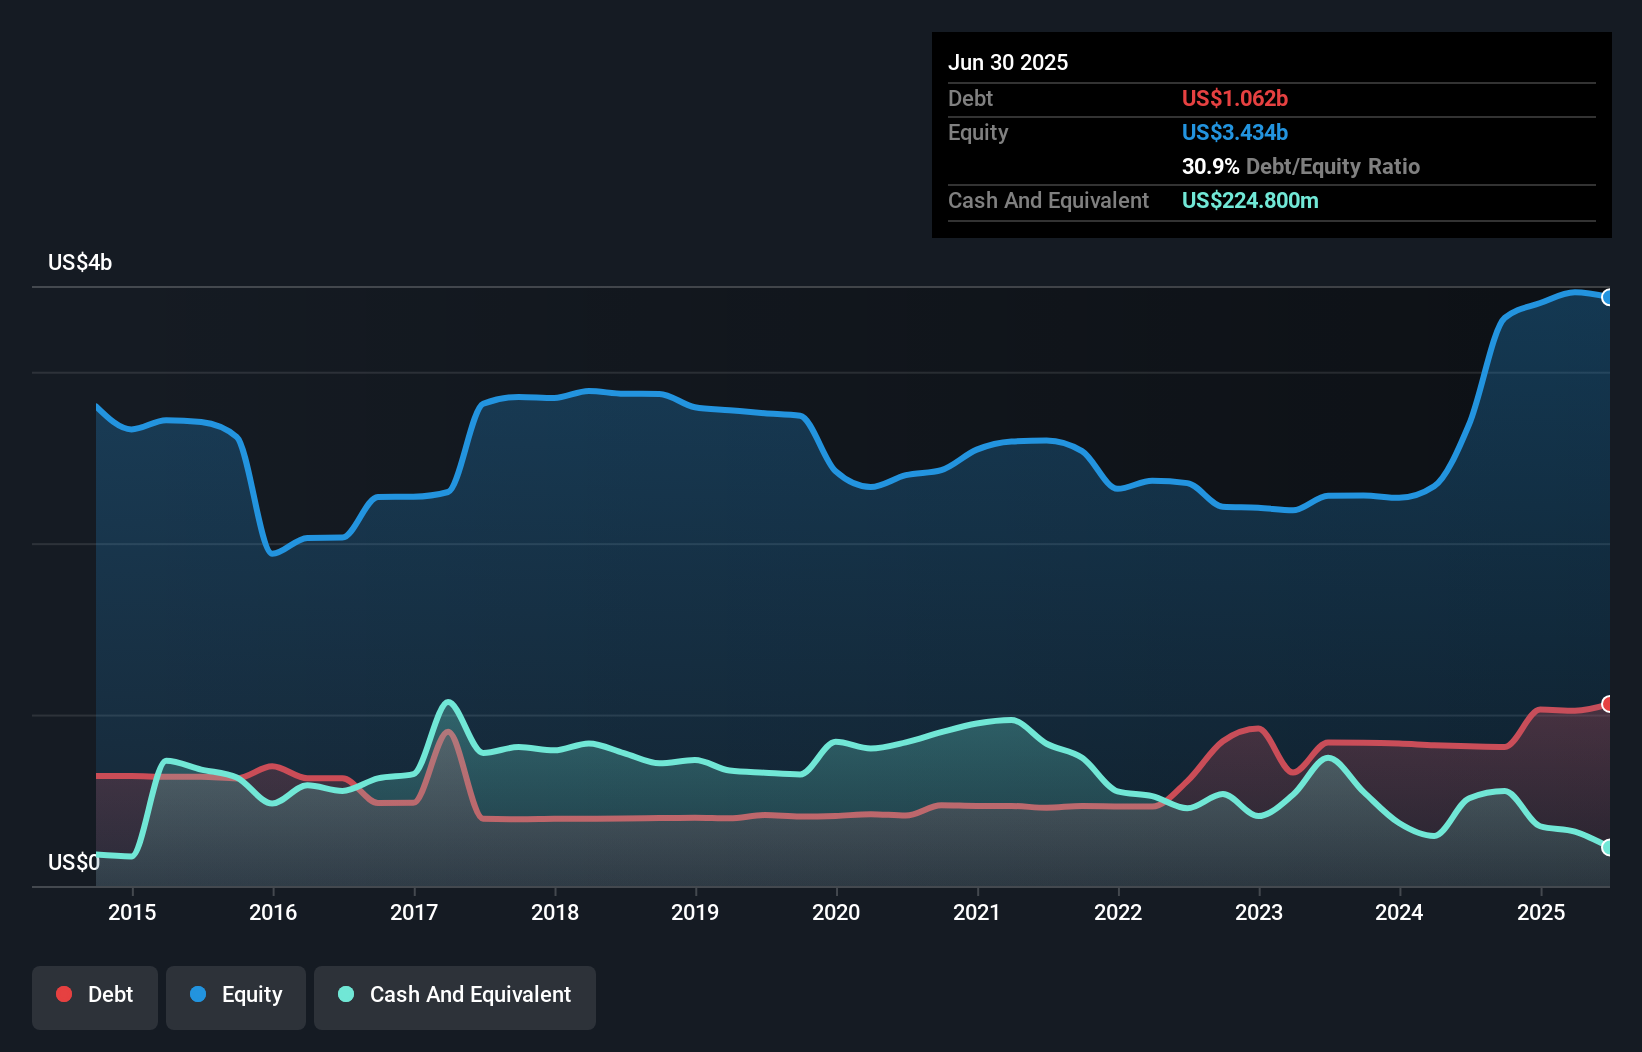Click the teal Cash And Equivalent legend dot
1642x1052 pixels.
[x=346, y=994]
